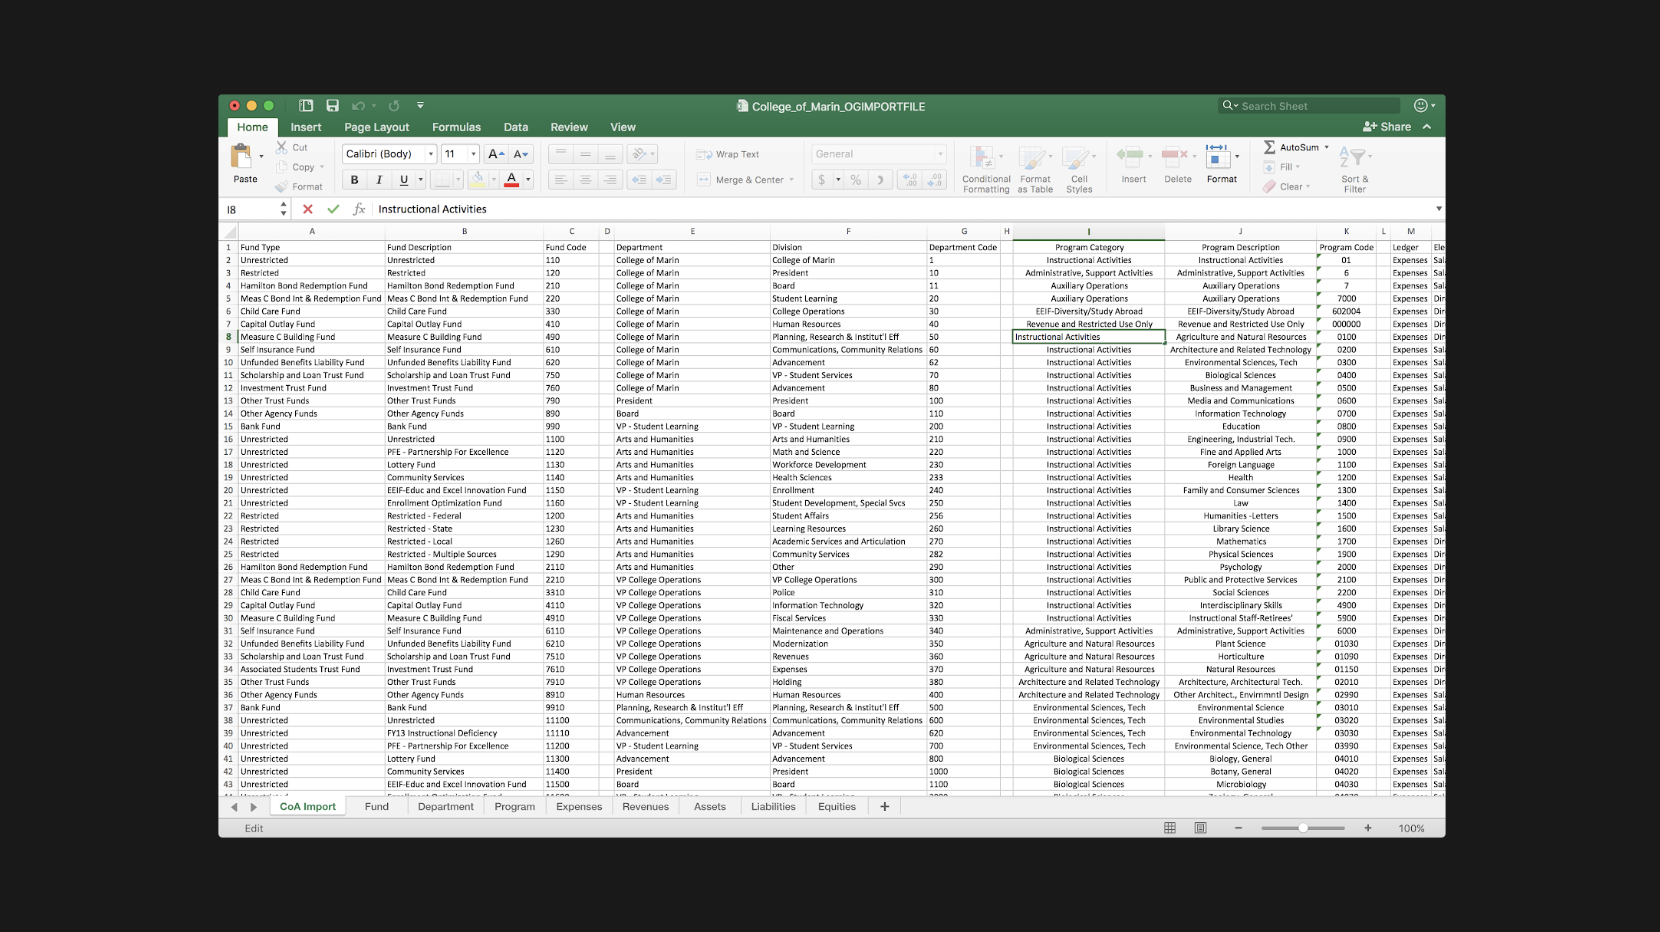Click the top align icon
This screenshot has width=1660, height=932.
click(x=560, y=154)
